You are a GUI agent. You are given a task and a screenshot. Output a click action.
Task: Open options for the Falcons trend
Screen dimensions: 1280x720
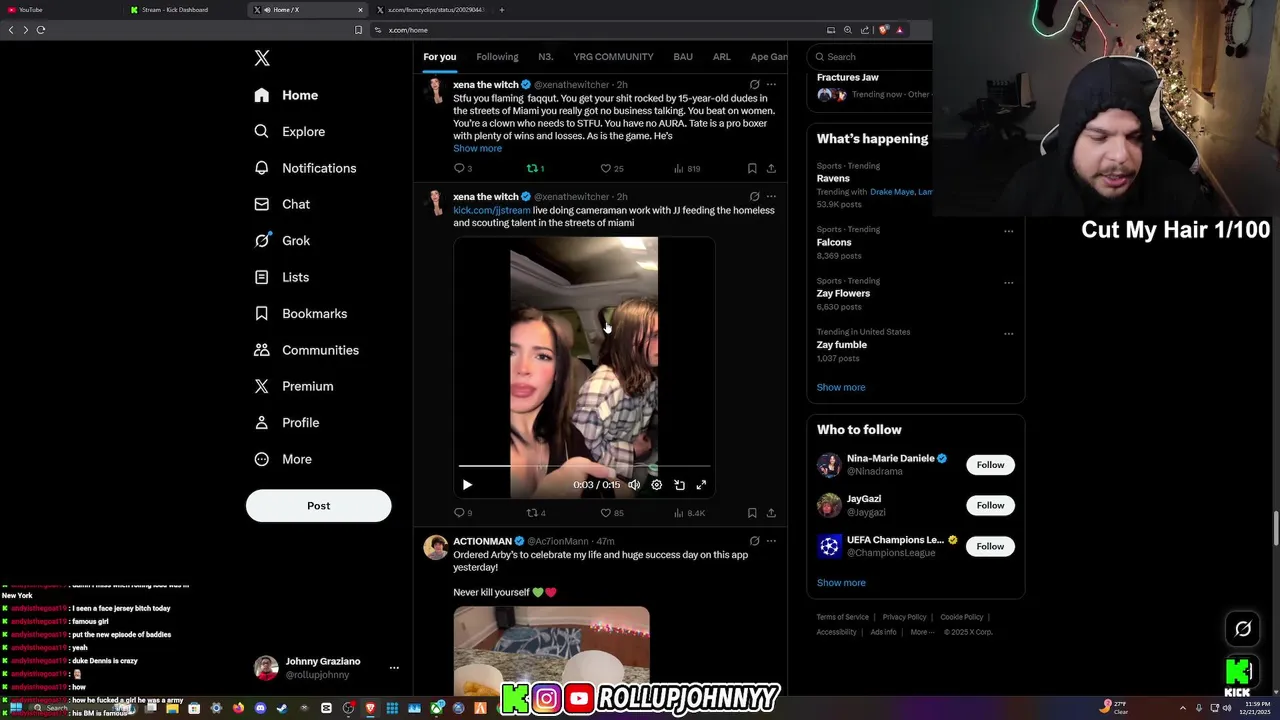(1008, 231)
